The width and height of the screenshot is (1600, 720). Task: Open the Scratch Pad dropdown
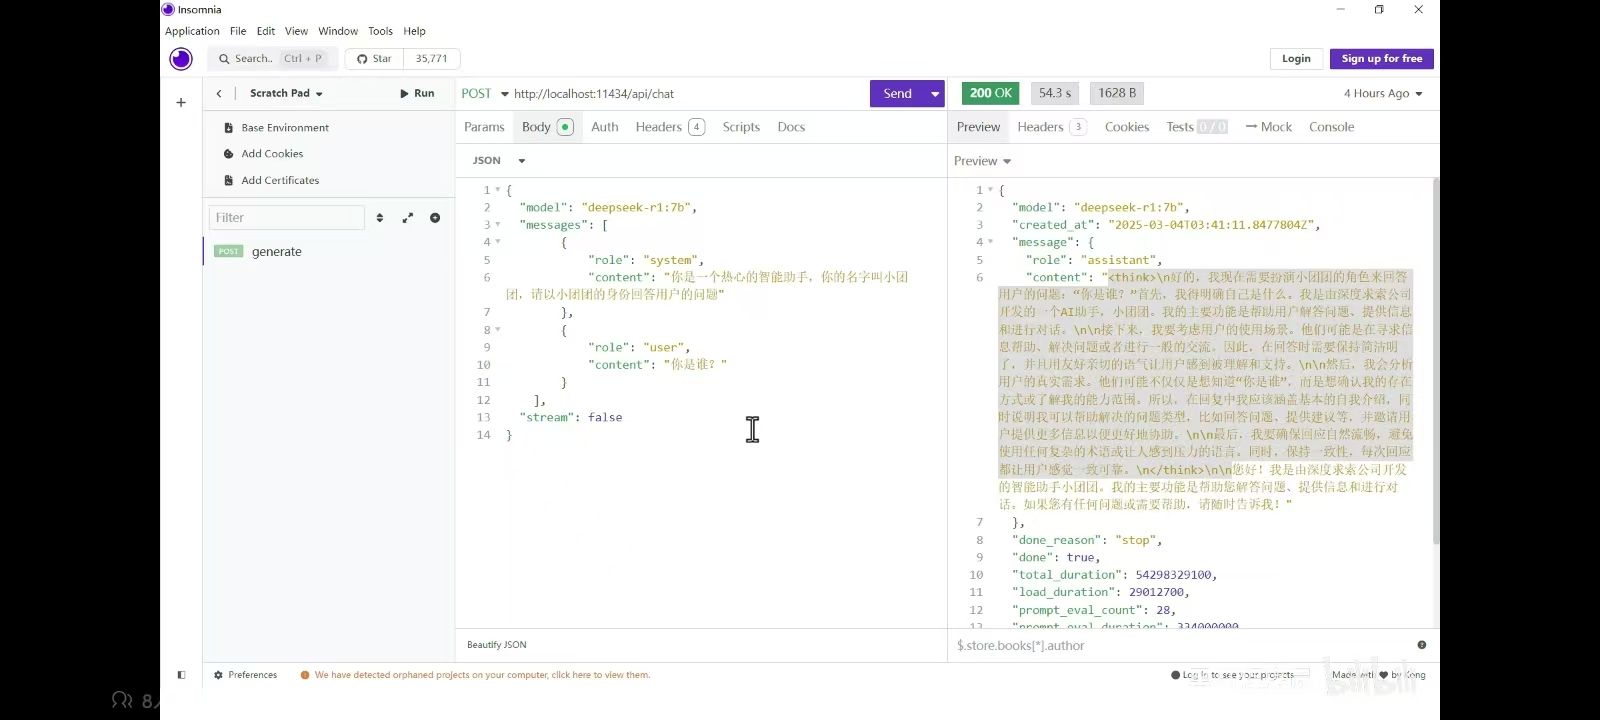click(x=286, y=93)
